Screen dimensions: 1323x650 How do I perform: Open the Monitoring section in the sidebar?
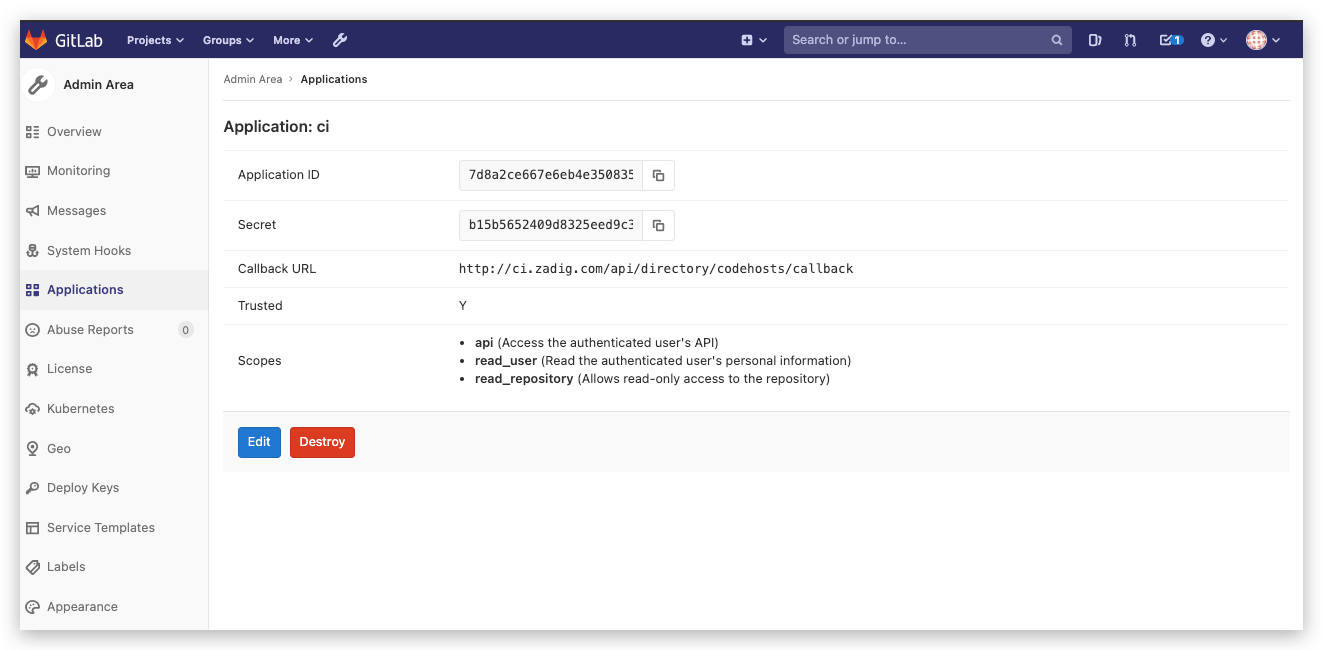[79, 170]
